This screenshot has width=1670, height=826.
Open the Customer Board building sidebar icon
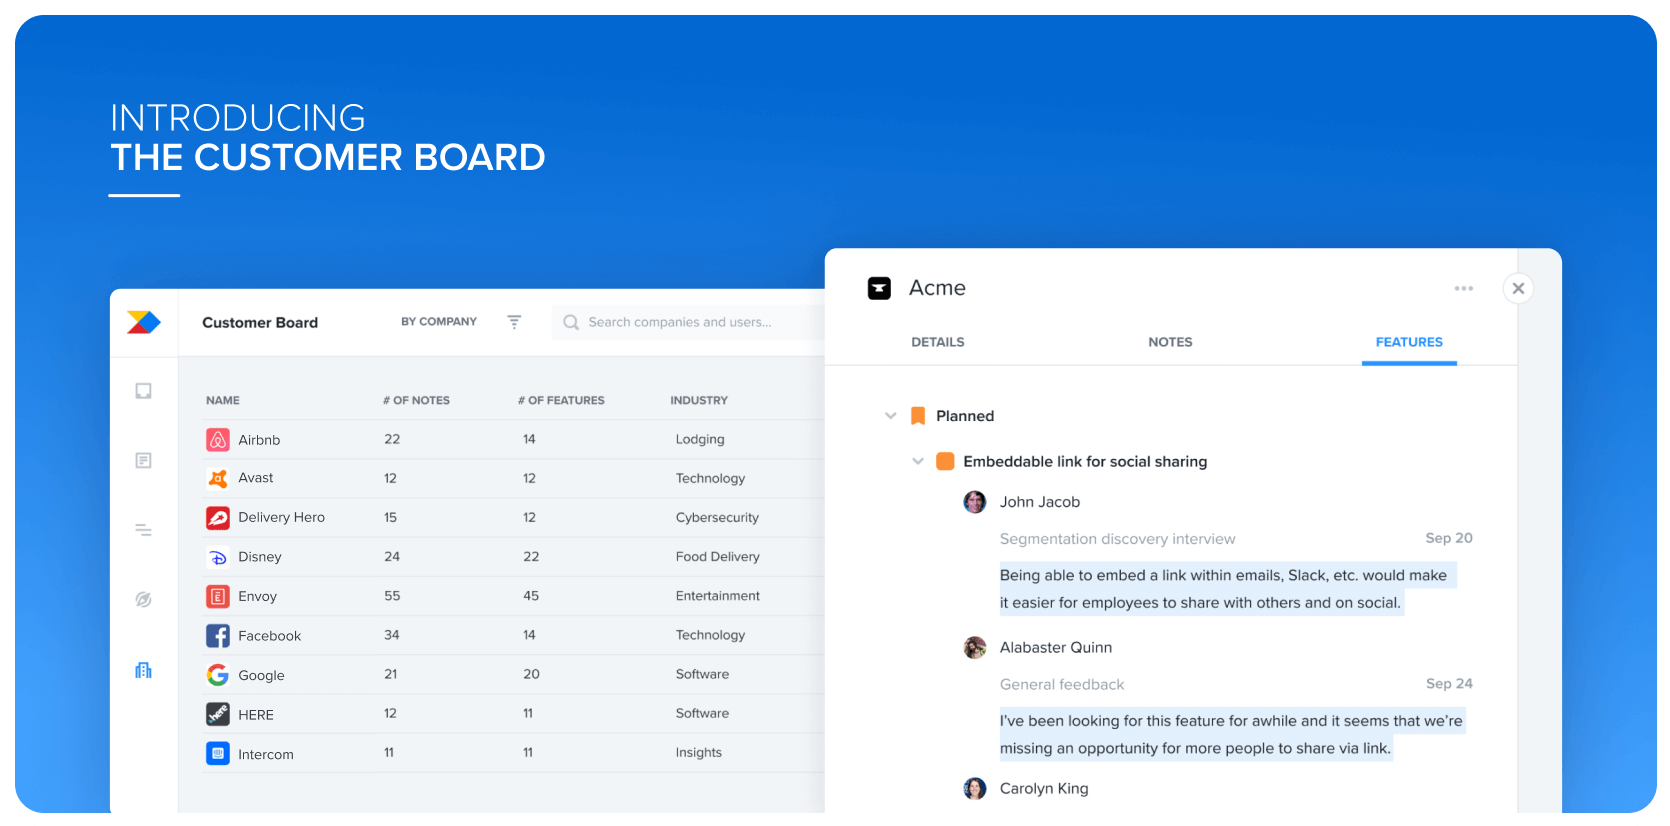144,670
